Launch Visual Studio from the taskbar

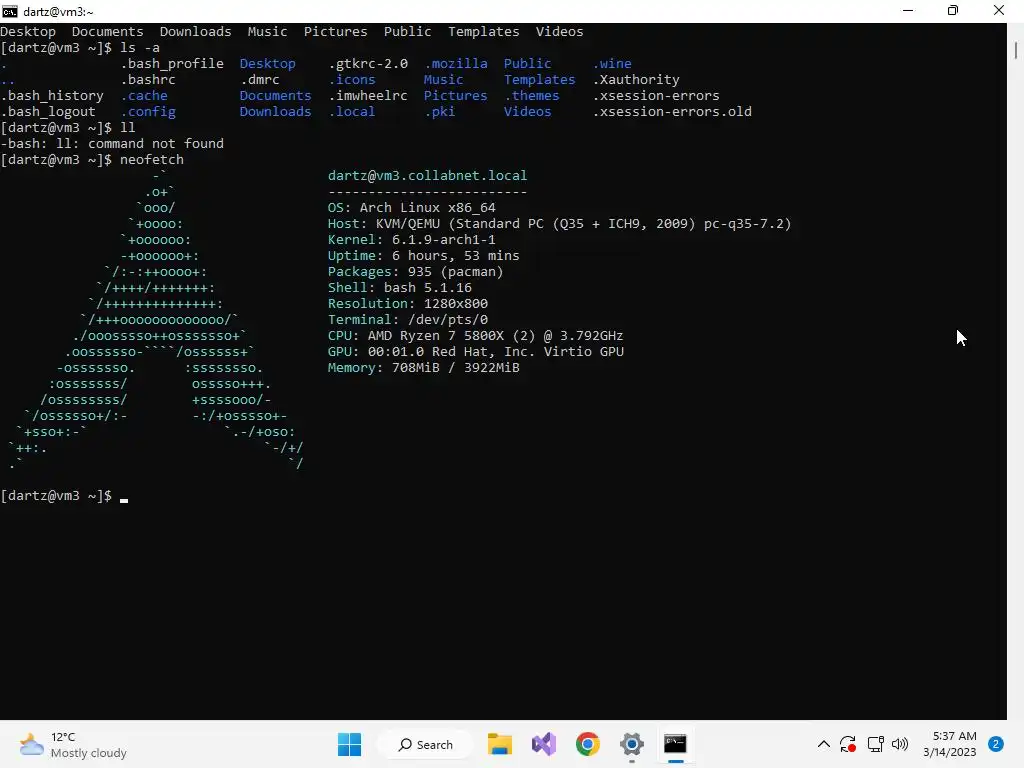(x=543, y=744)
